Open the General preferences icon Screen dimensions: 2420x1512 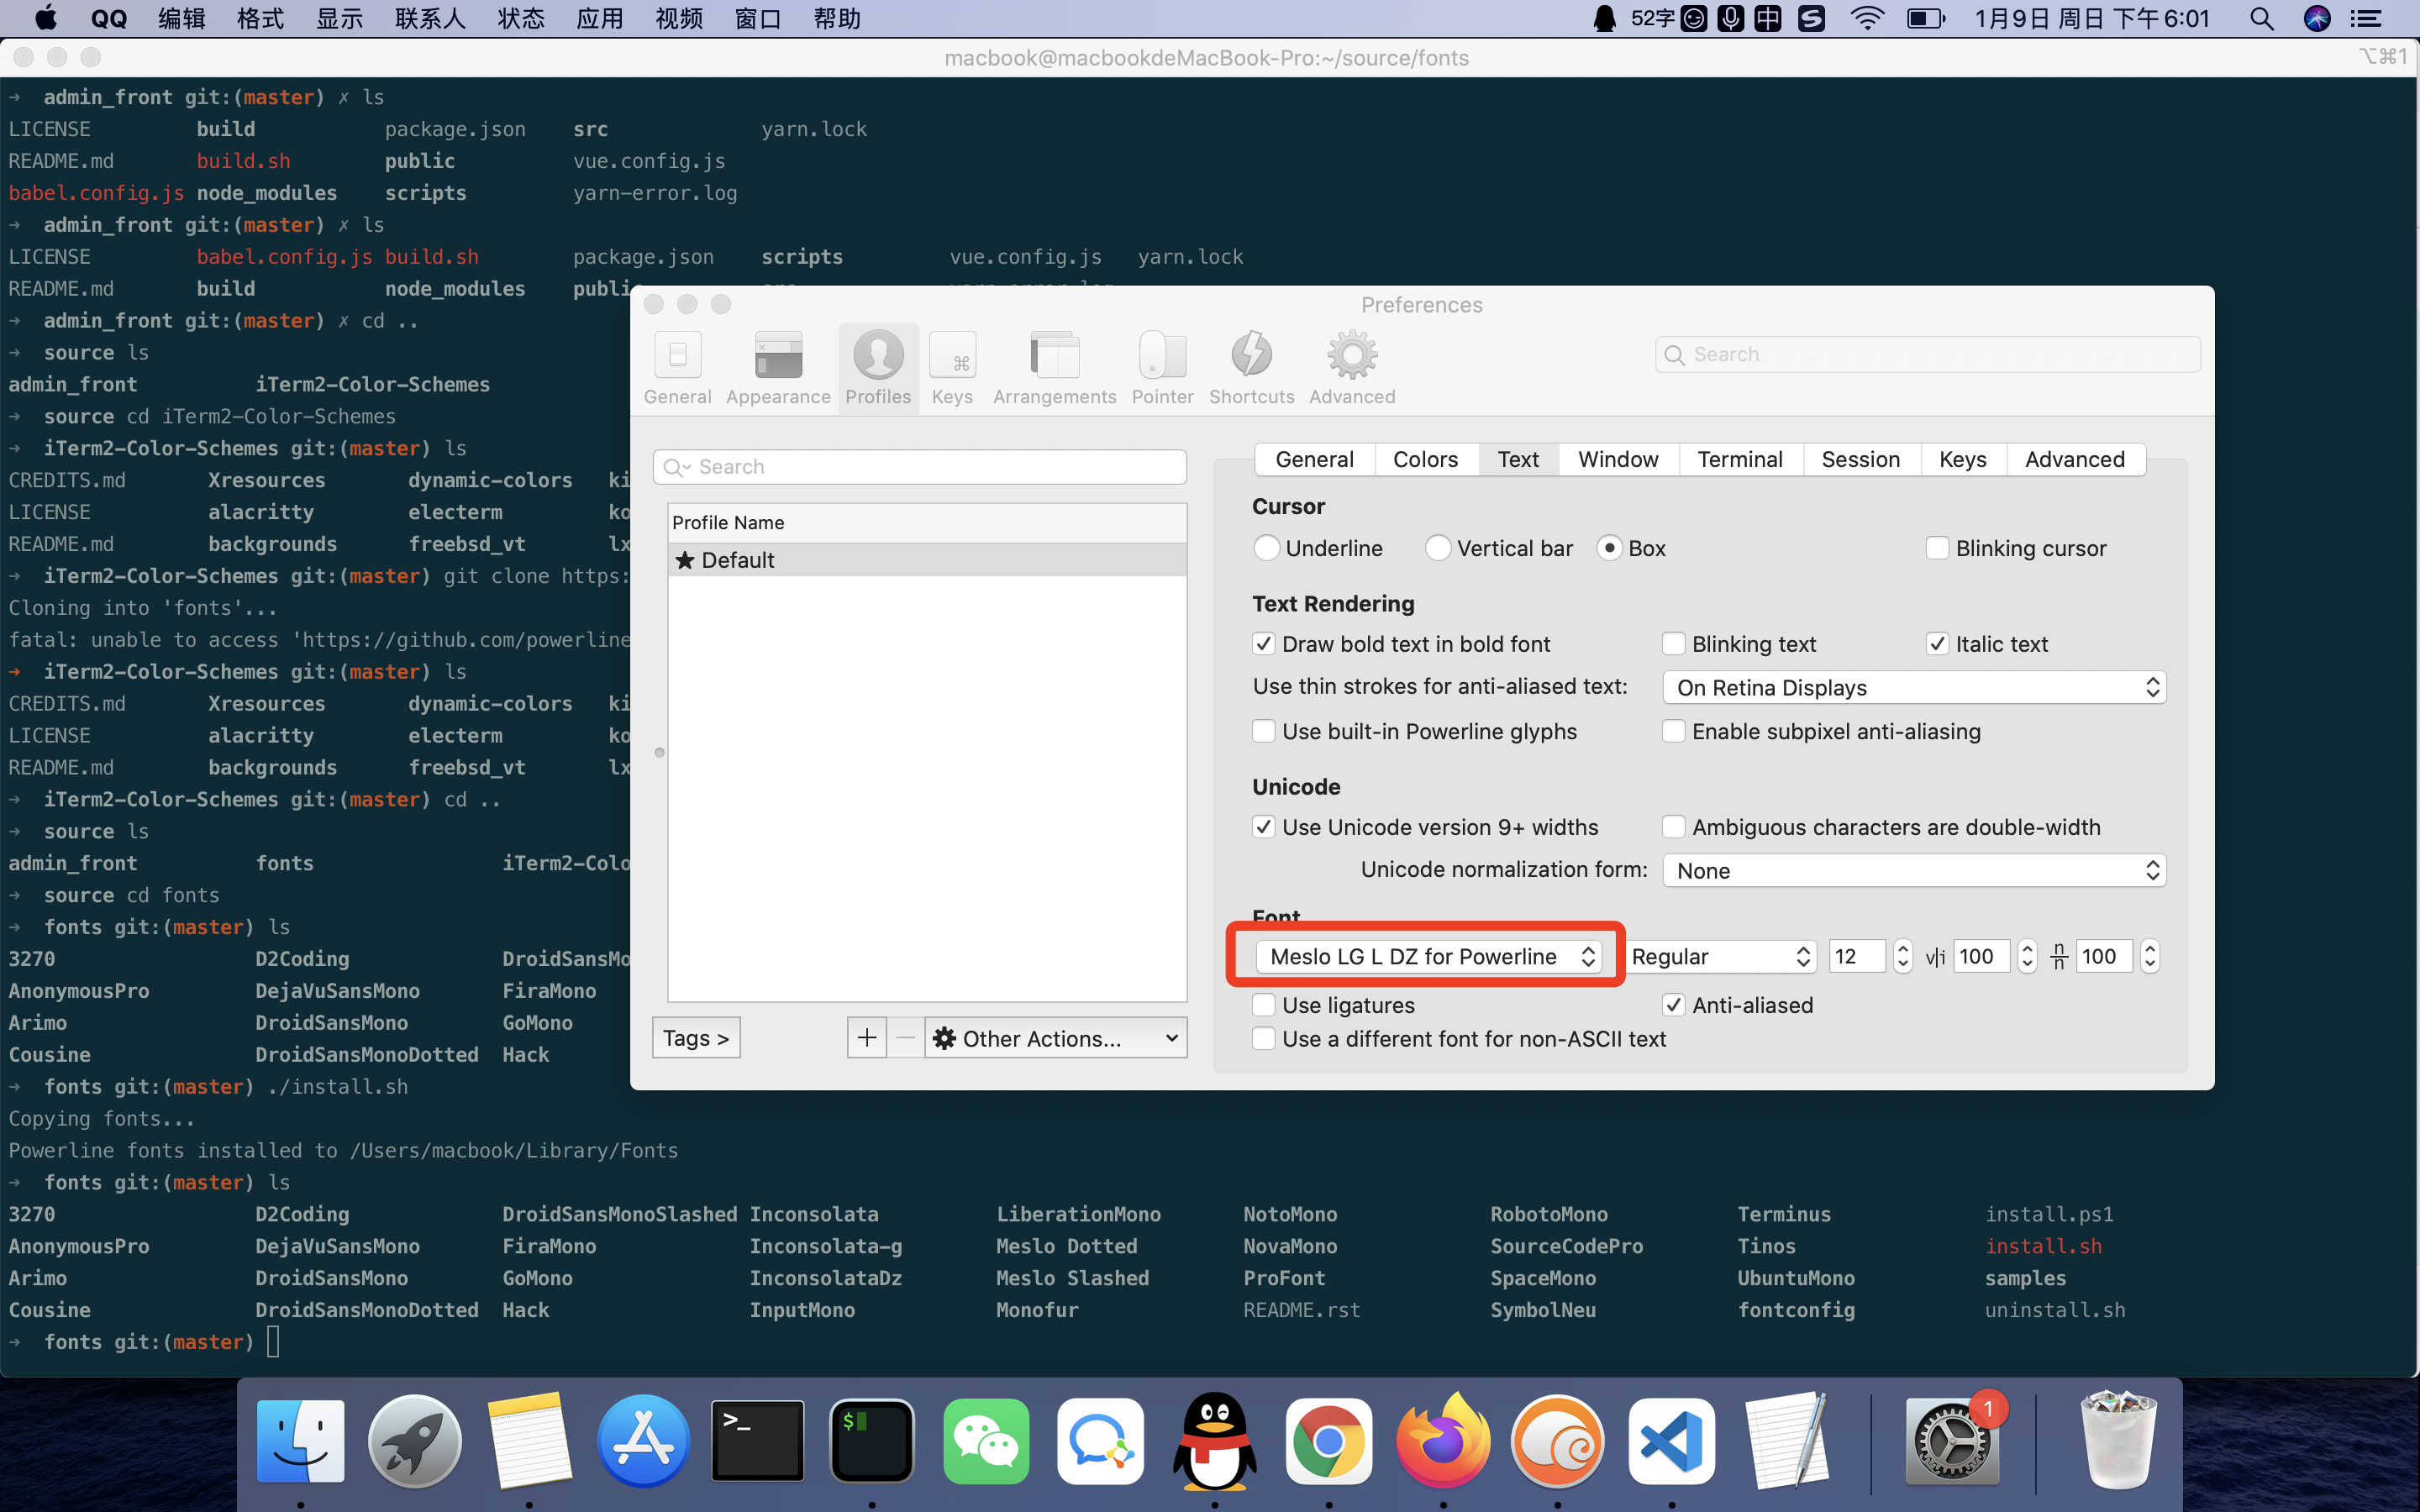pyautogui.click(x=677, y=357)
